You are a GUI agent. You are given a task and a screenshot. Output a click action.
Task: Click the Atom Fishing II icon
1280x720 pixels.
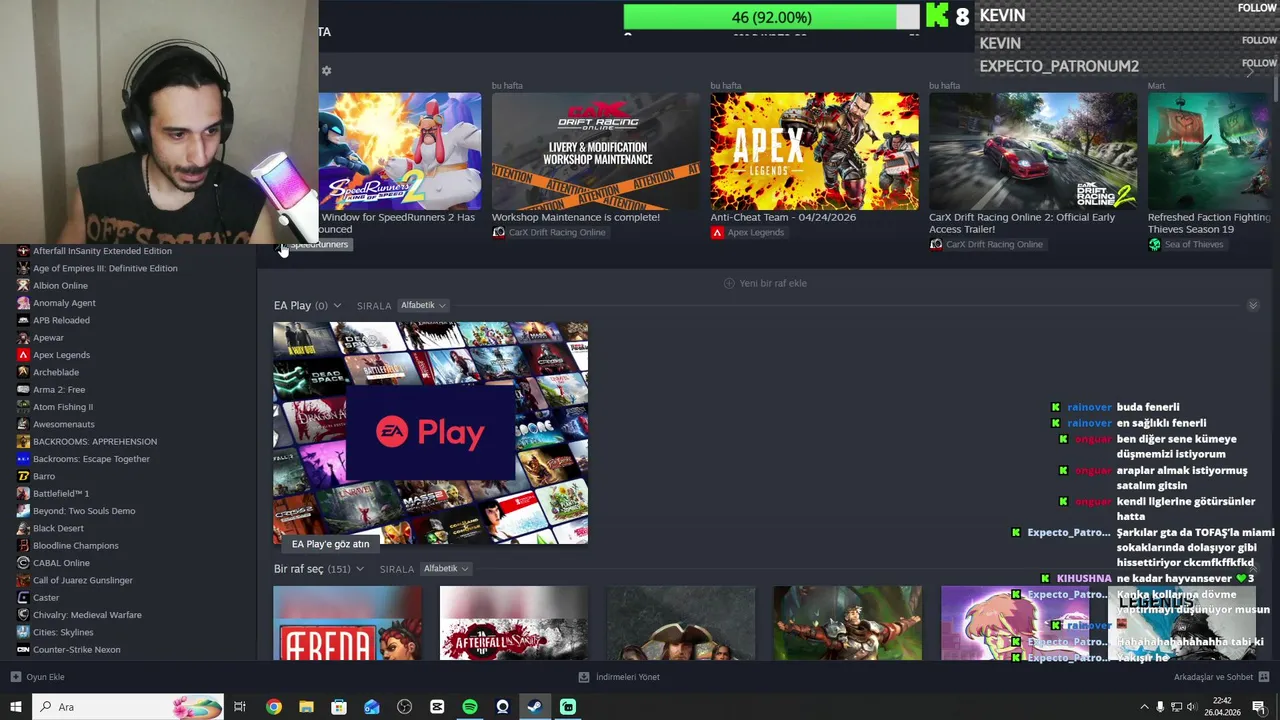pyautogui.click(x=23, y=407)
